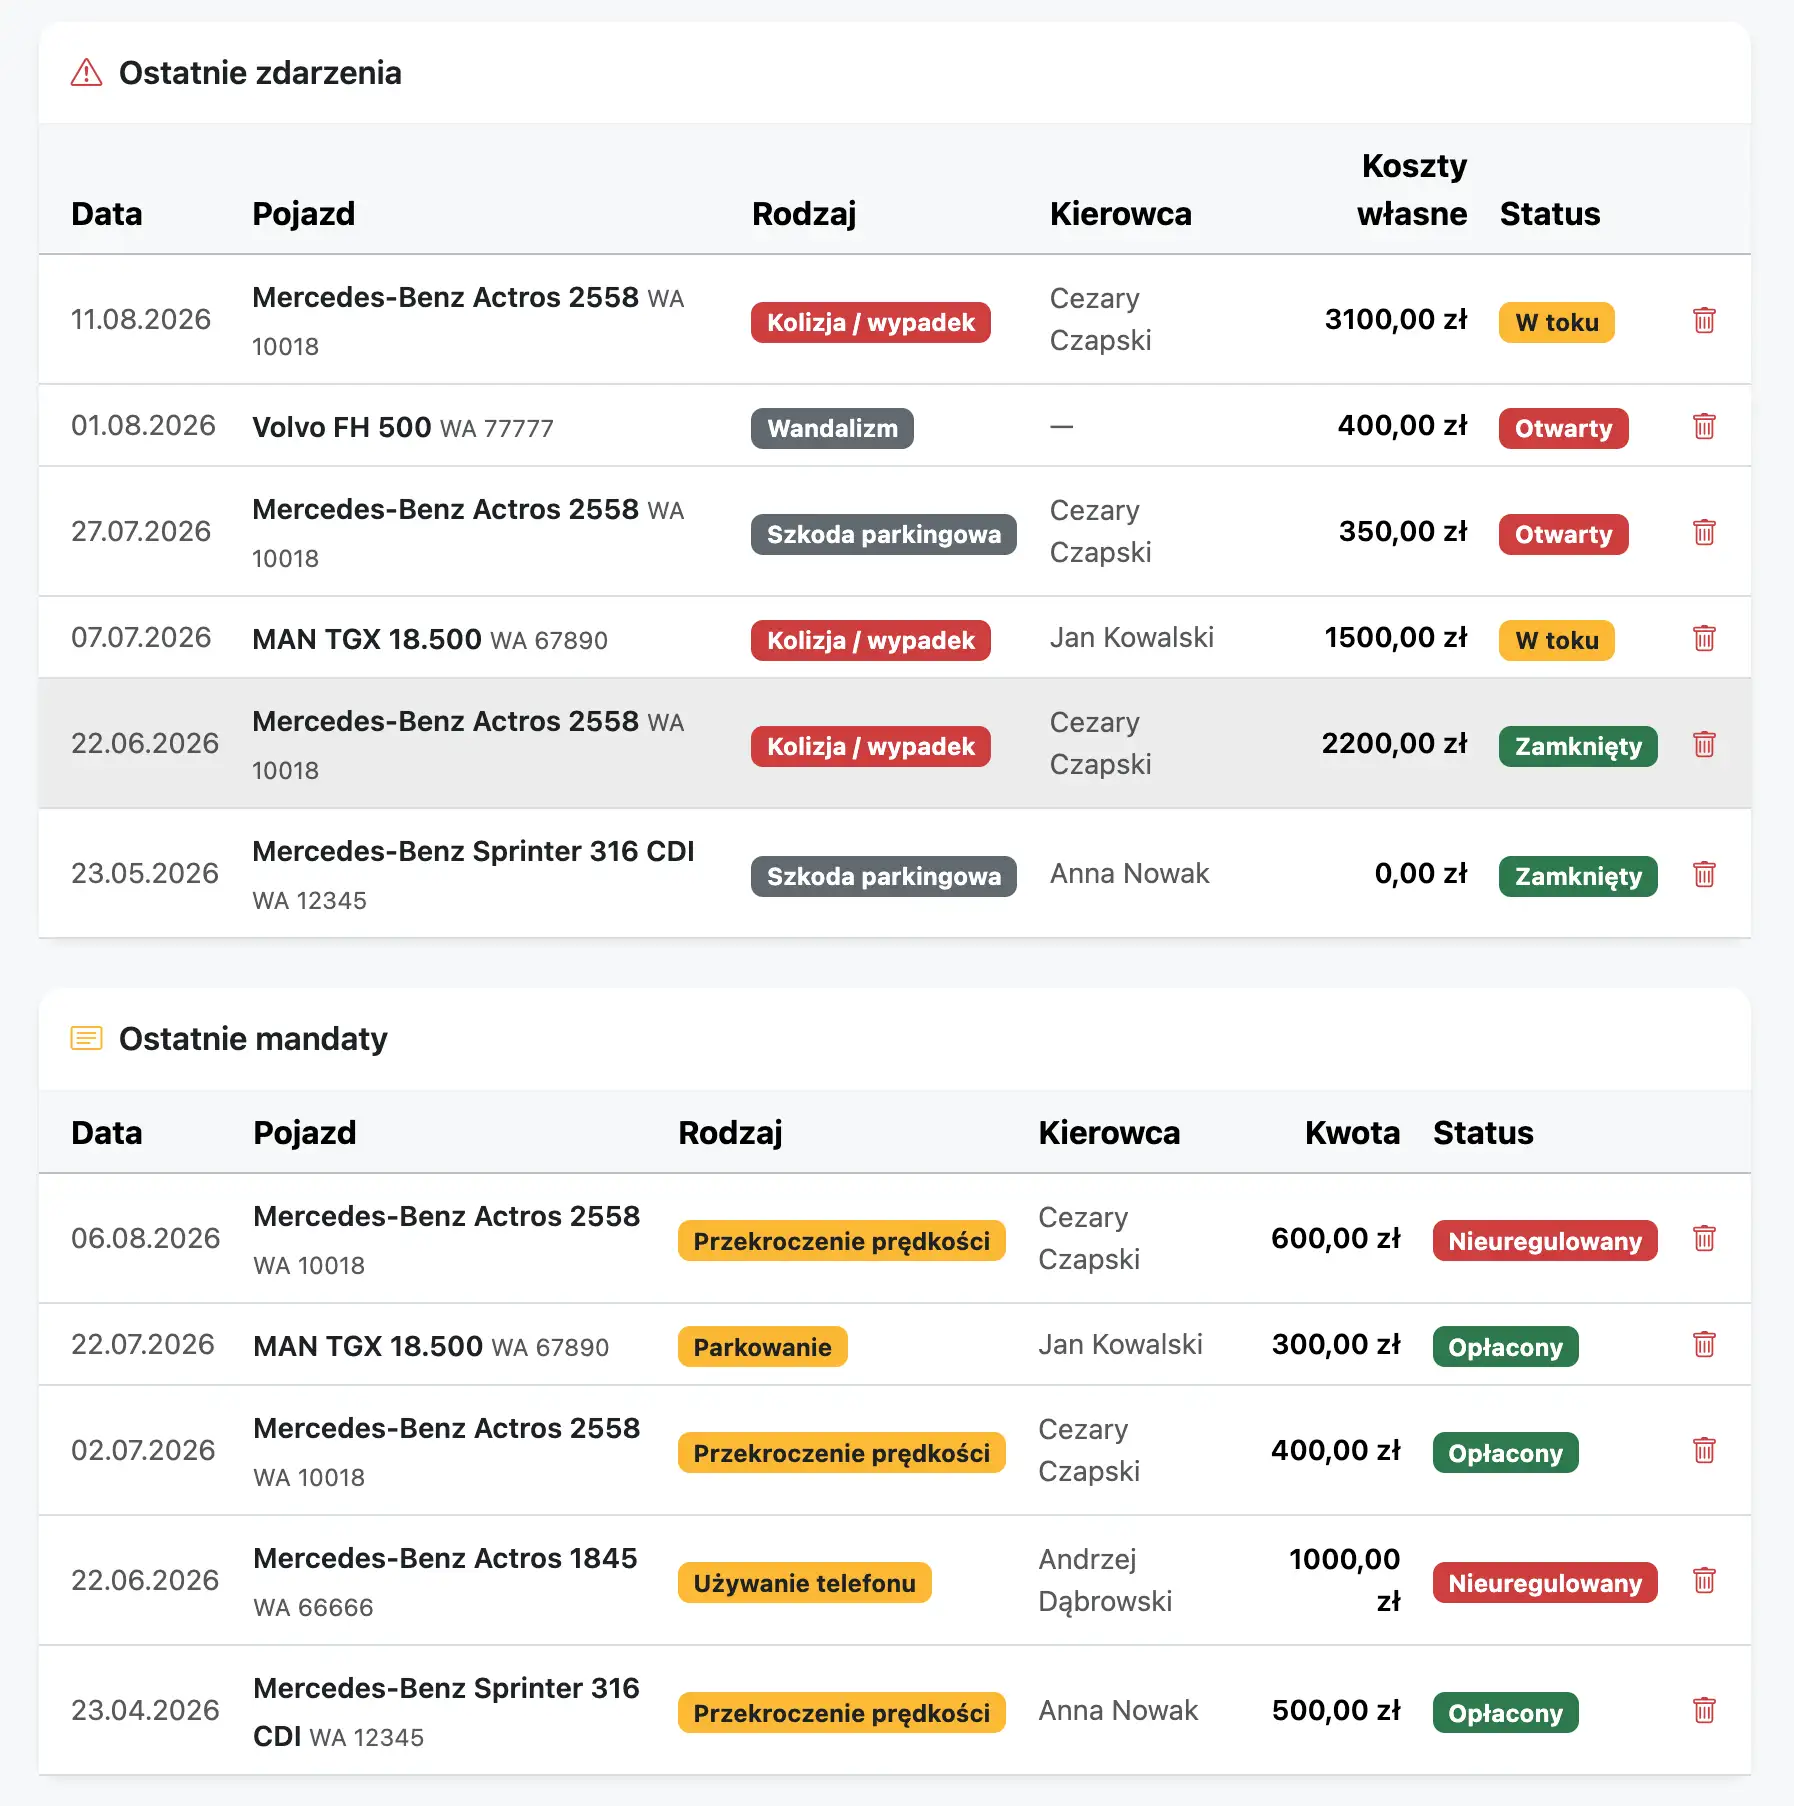1794x1806 pixels.
Task: Select driver Jan Kowalski in events table
Action: click(x=1131, y=638)
